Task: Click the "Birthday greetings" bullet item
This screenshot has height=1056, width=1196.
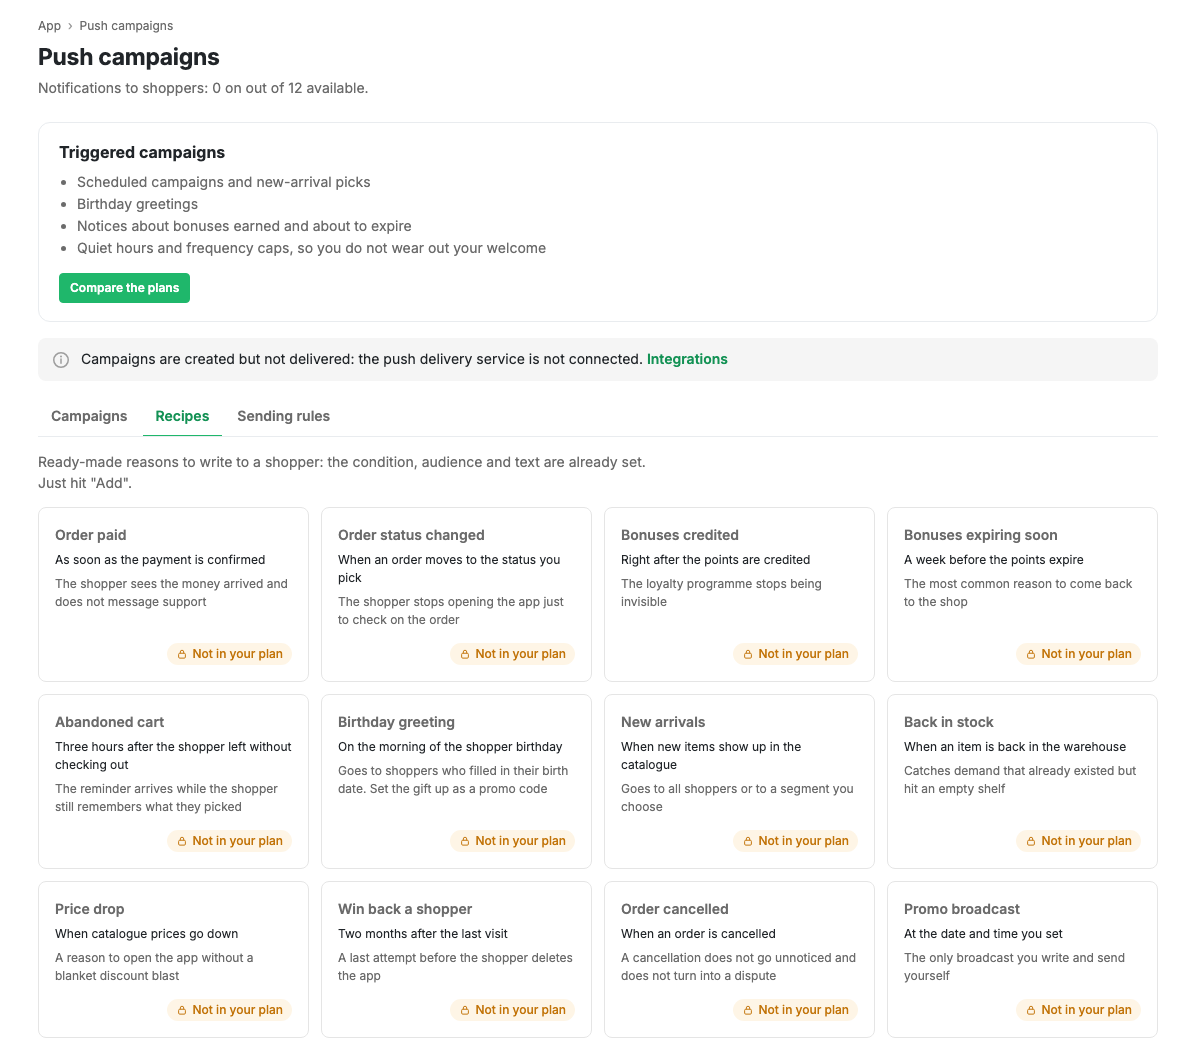Action: pos(137,204)
